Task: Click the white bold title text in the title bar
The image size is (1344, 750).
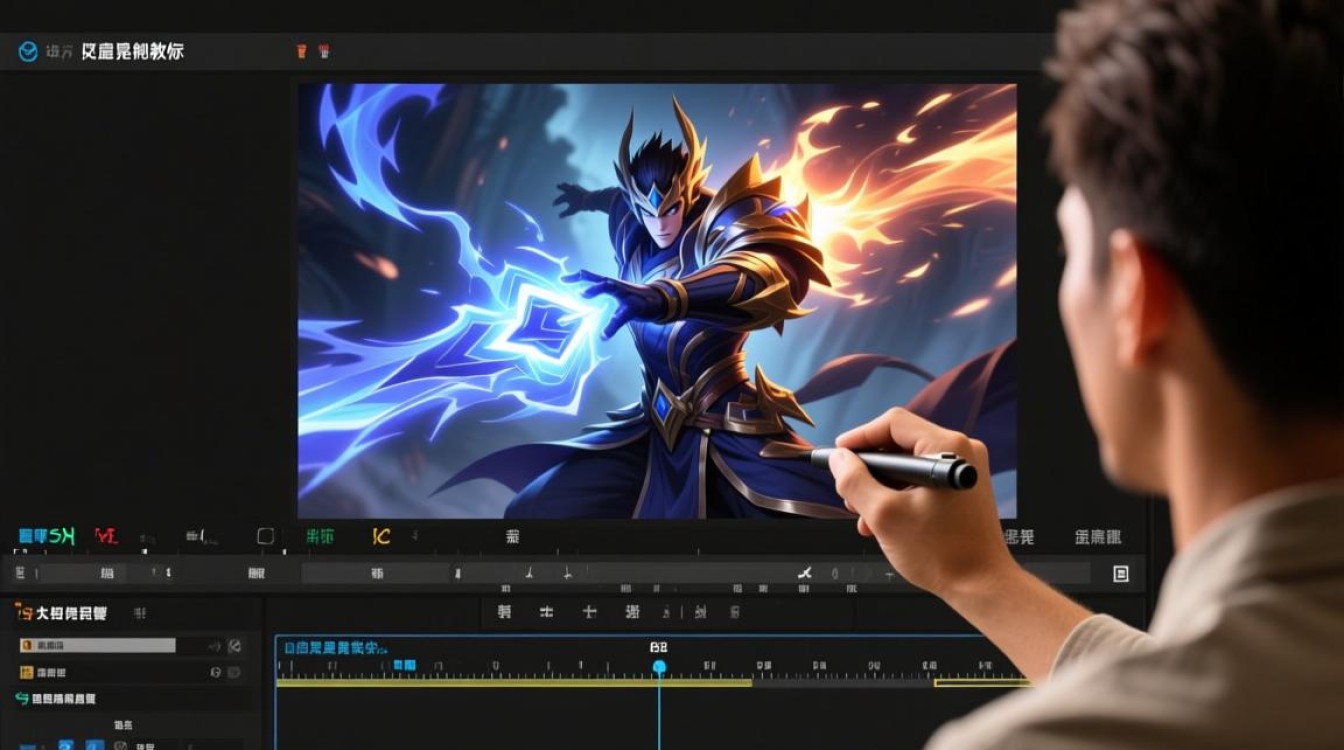Action: 132,51
